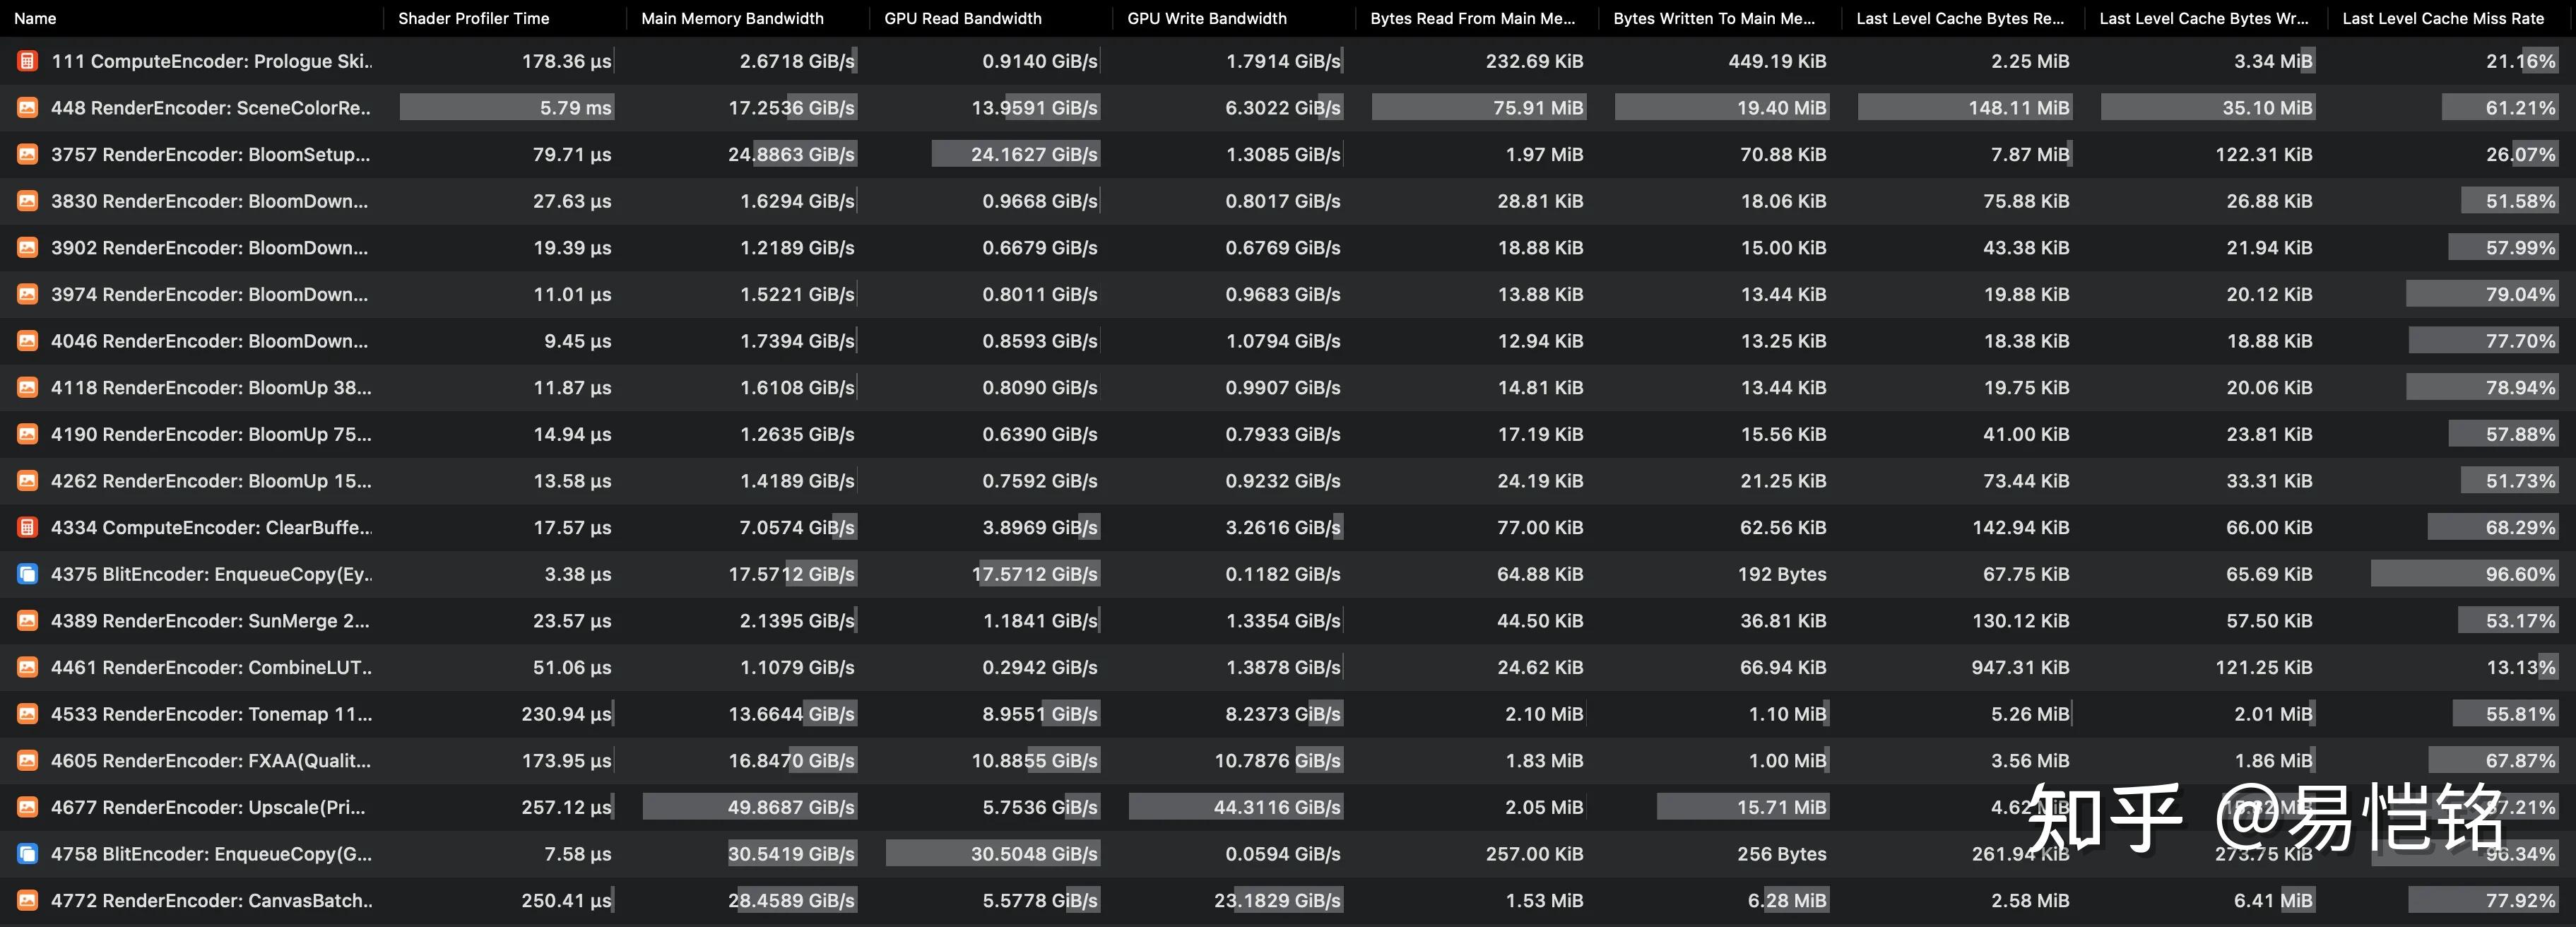This screenshot has width=2576, height=927.
Task: Click the Main Memory Bandwidth column header
Action: coord(732,18)
